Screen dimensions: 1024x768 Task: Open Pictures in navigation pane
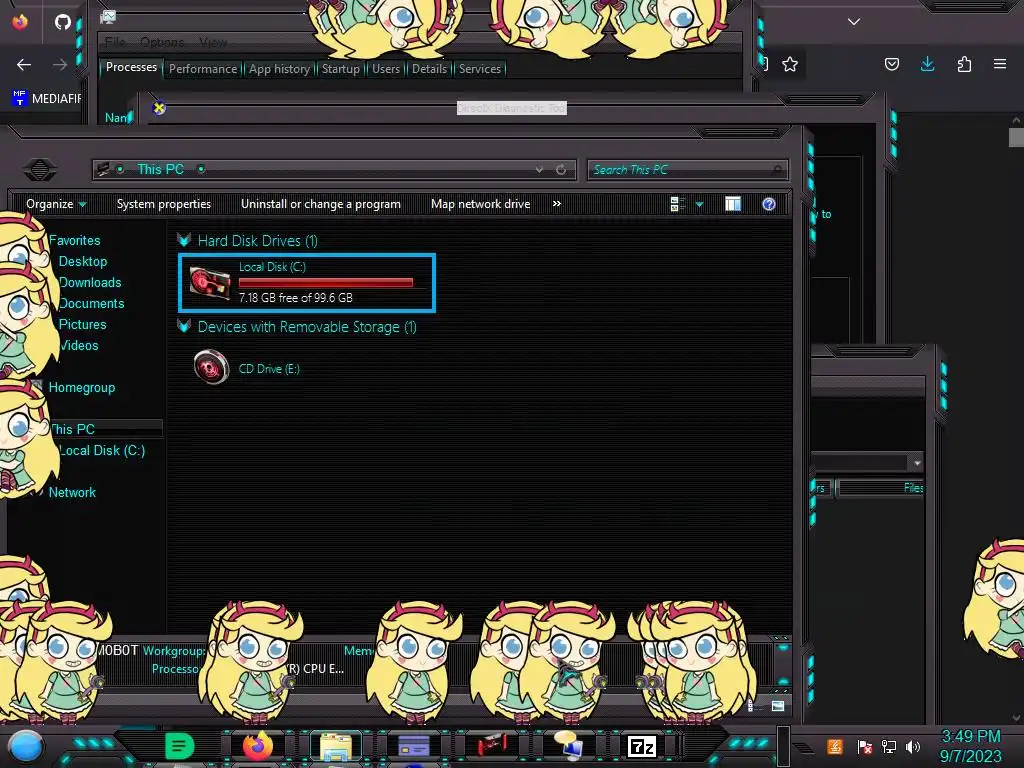[x=82, y=324]
